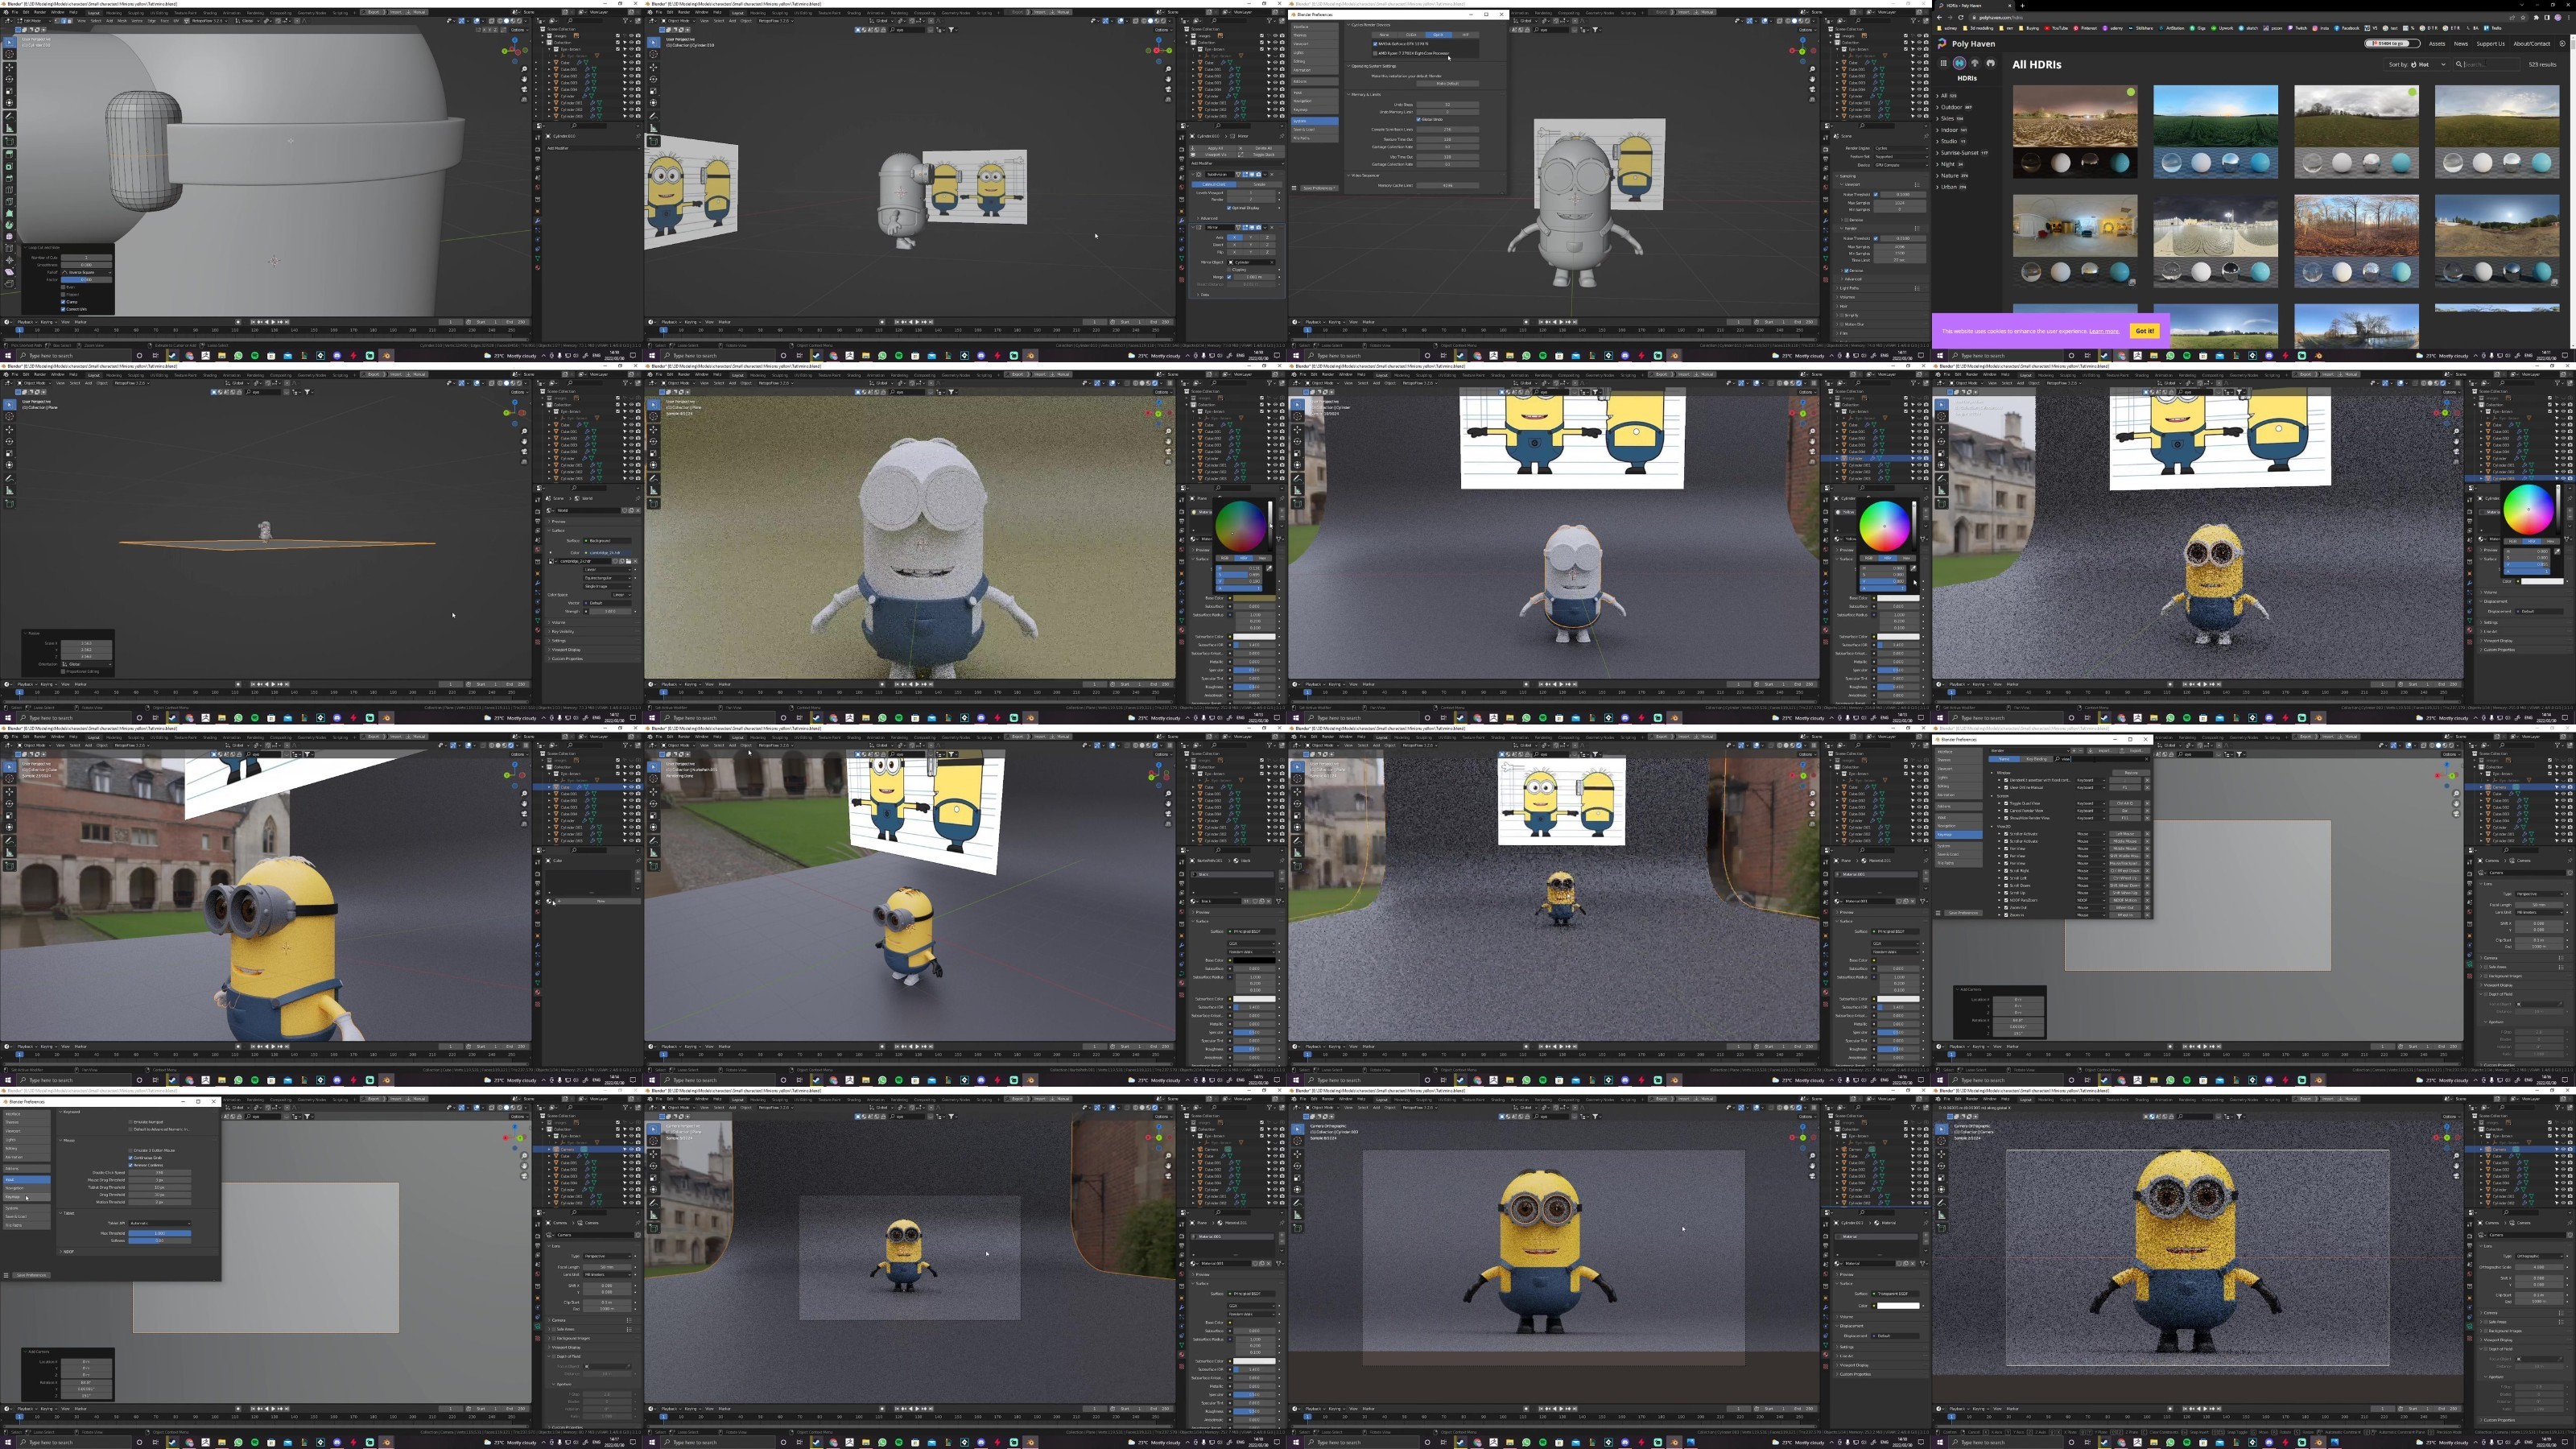The width and height of the screenshot is (2576, 1449).
Task: Switch to face select mode in Edit Mode header
Action: coord(70,21)
